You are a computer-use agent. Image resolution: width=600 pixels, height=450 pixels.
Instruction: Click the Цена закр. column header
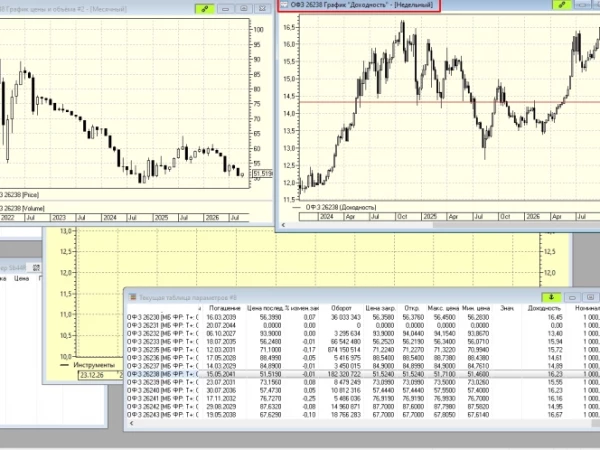(380, 308)
